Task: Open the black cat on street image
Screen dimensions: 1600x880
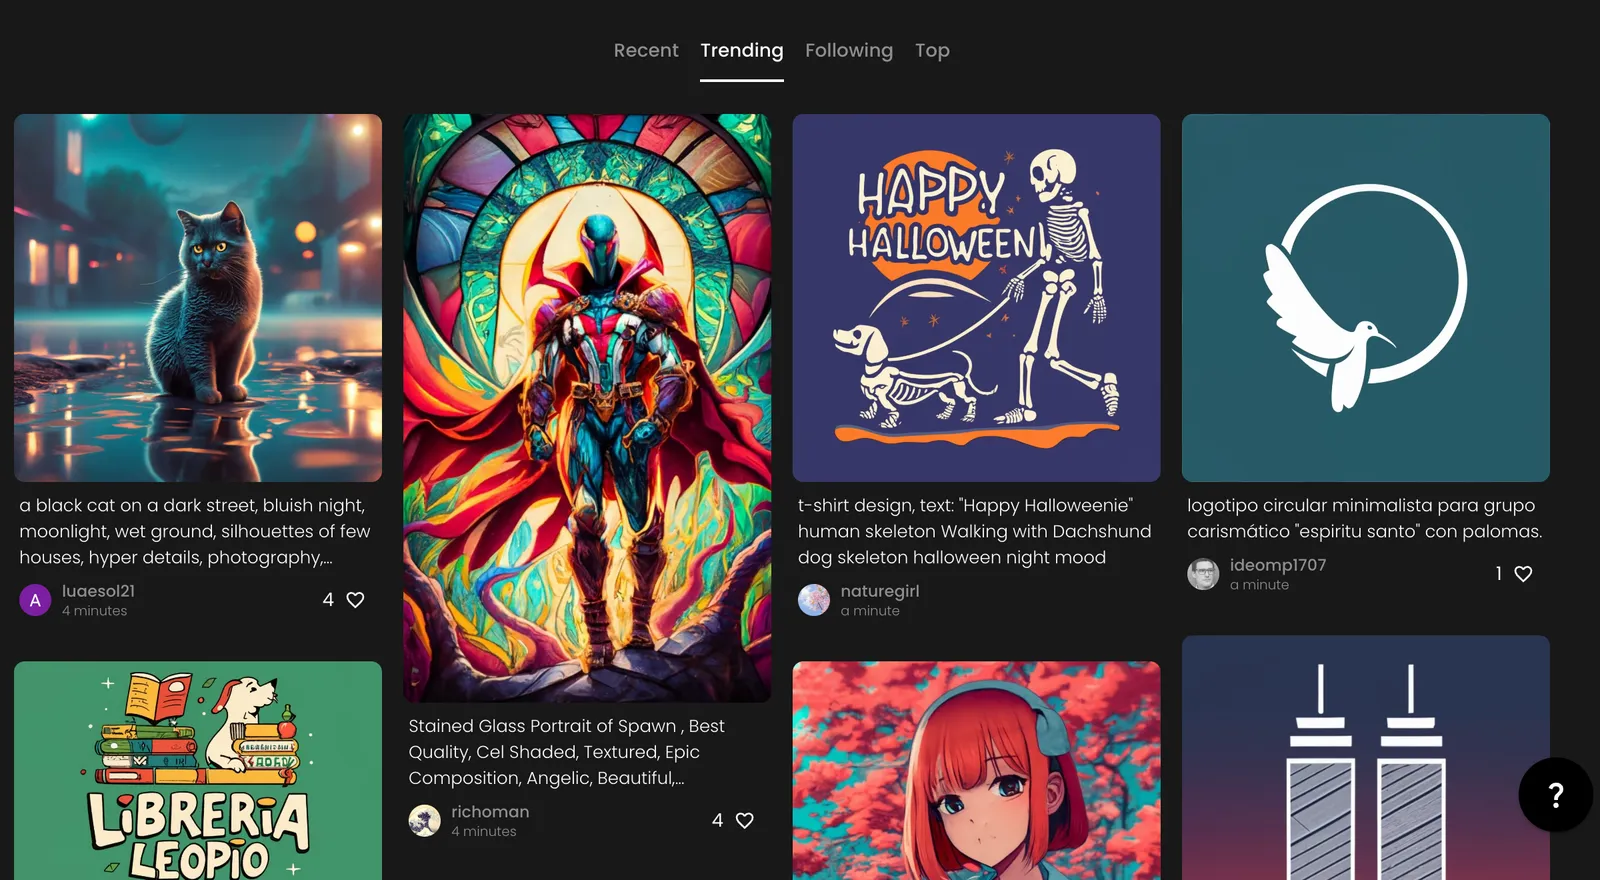Action: click(x=198, y=298)
